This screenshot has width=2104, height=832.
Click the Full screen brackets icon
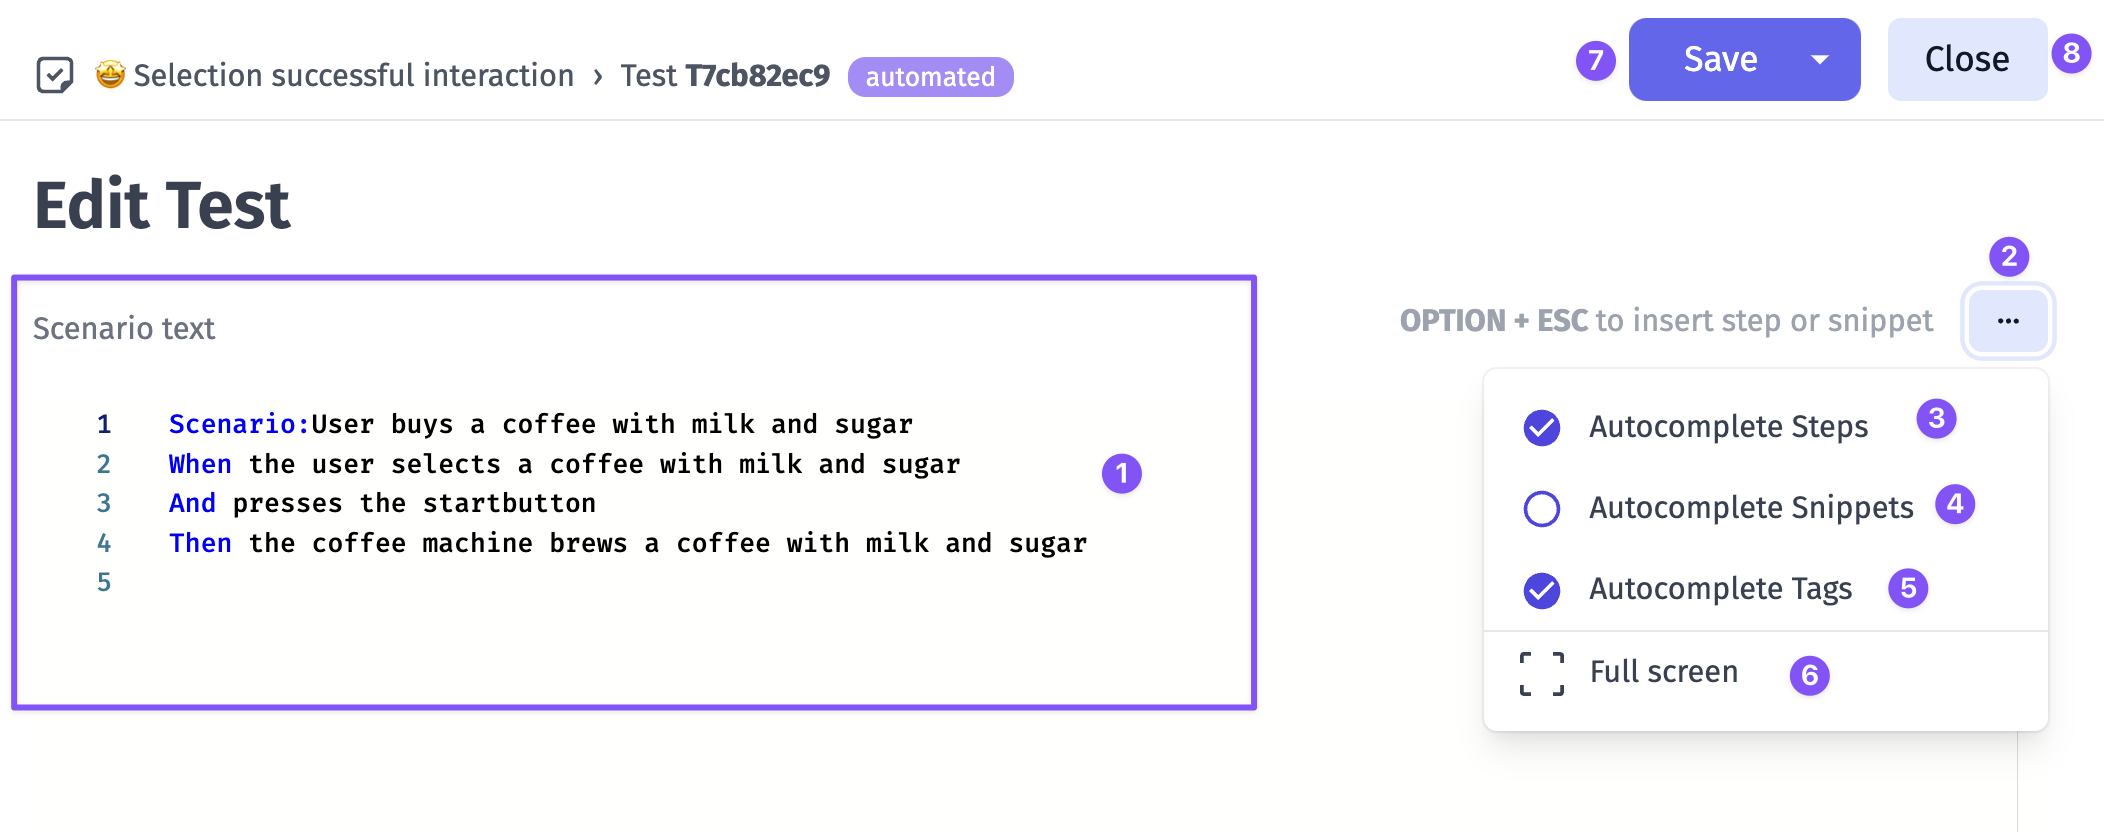[1542, 673]
